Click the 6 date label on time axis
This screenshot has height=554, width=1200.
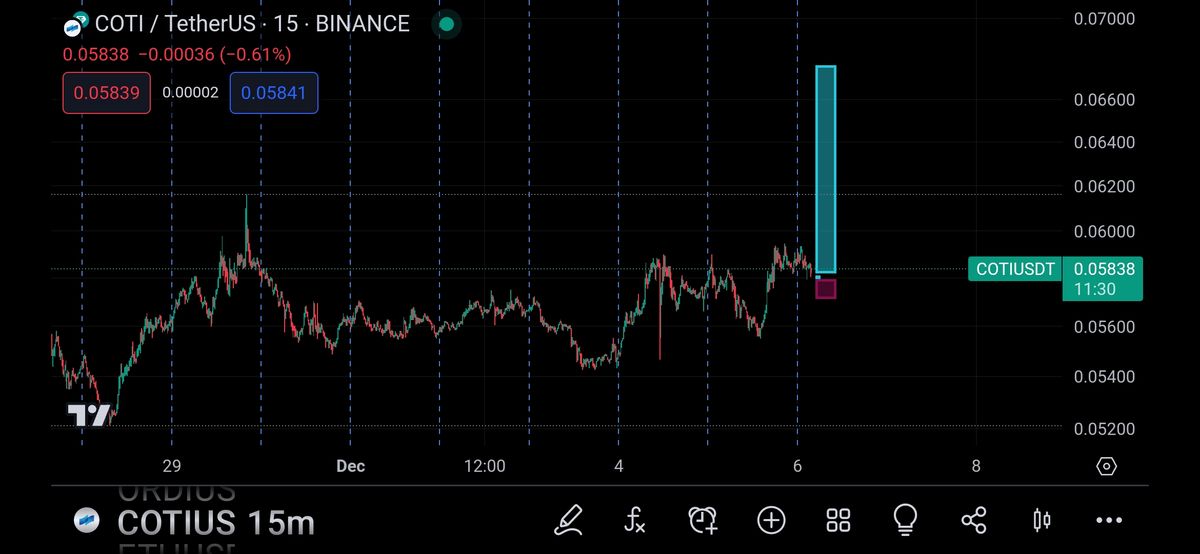point(797,466)
